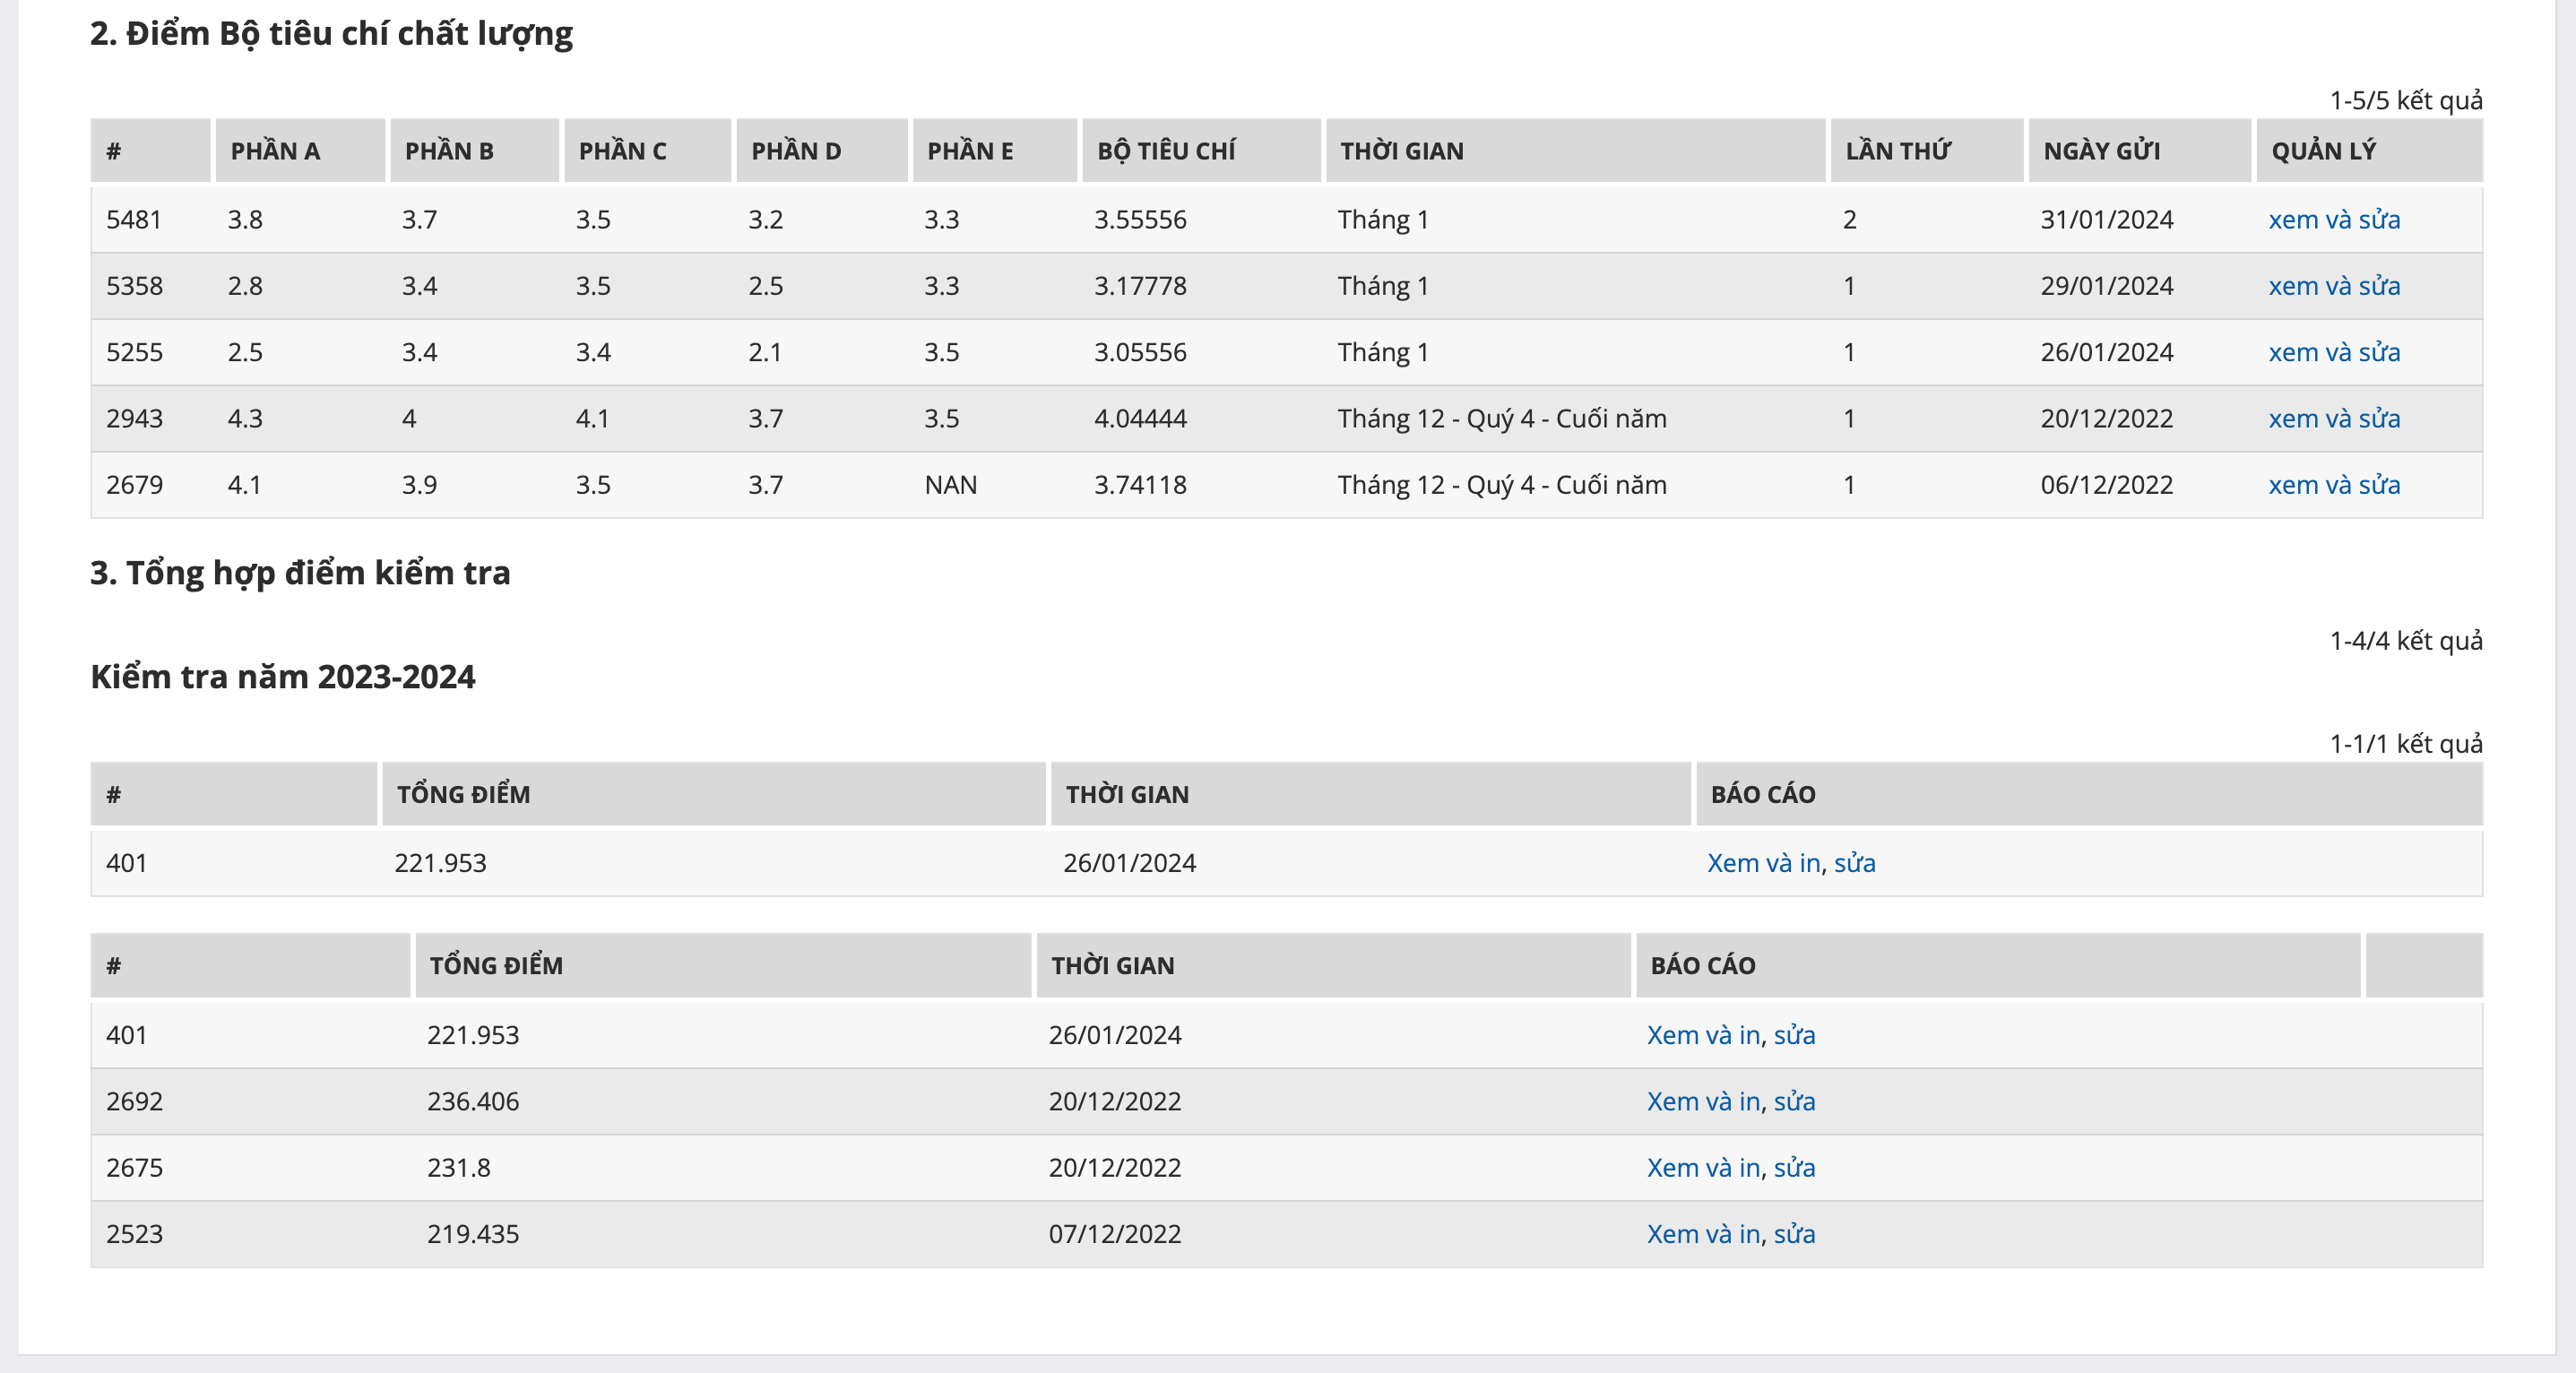Open 'xem và sửa' for row 2943
This screenshot has width=2576, height=1373.
click(2333, 418)
